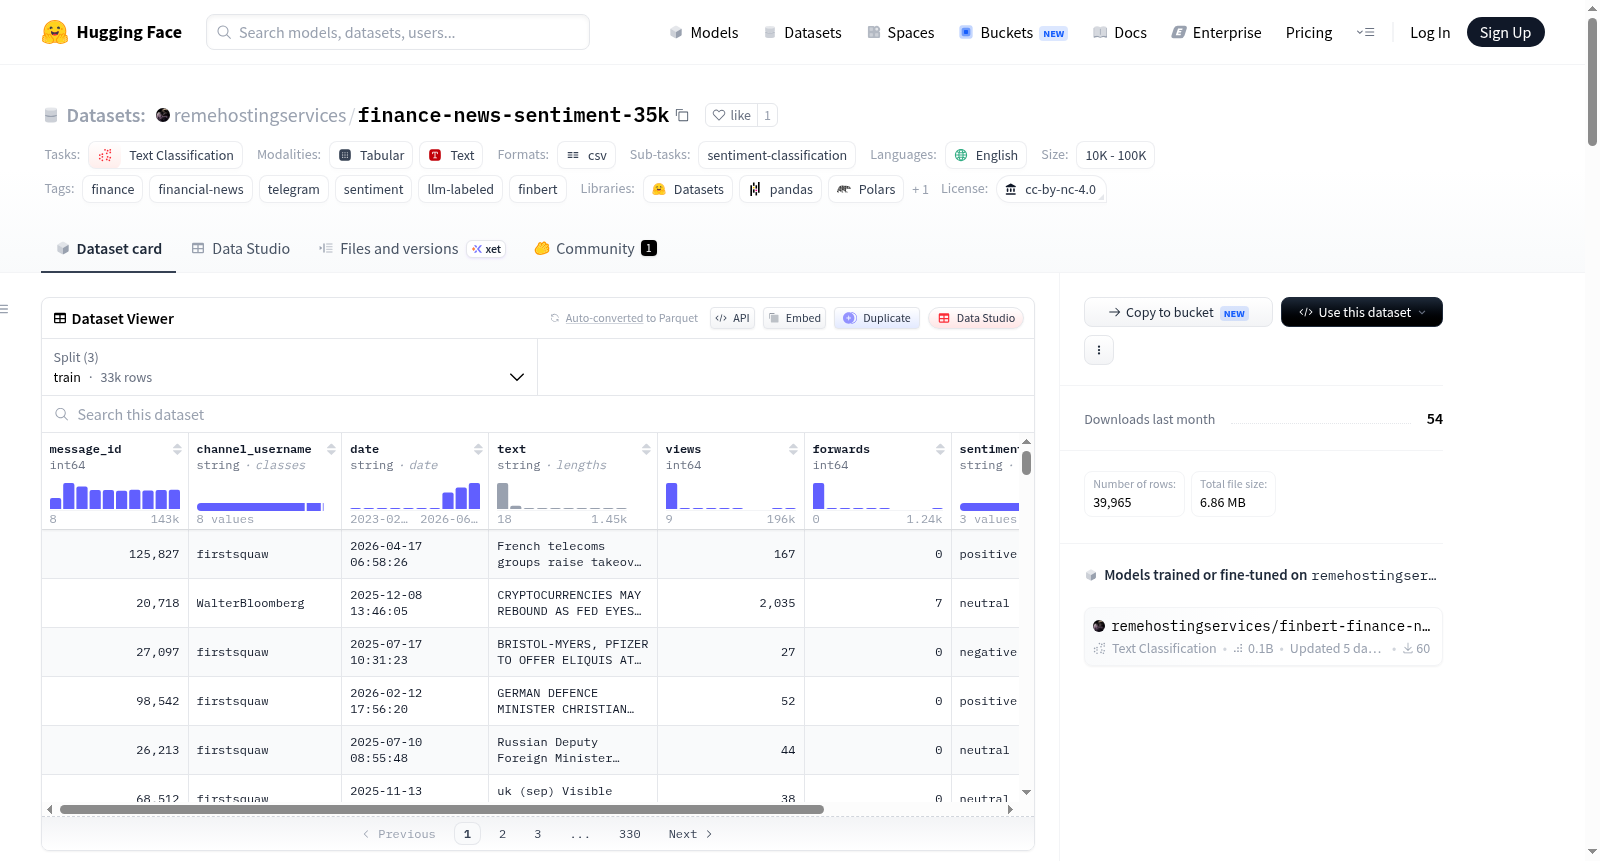Open the more options three-dot button
This screenshot has height=861, width=1600.
(1099, 350)
